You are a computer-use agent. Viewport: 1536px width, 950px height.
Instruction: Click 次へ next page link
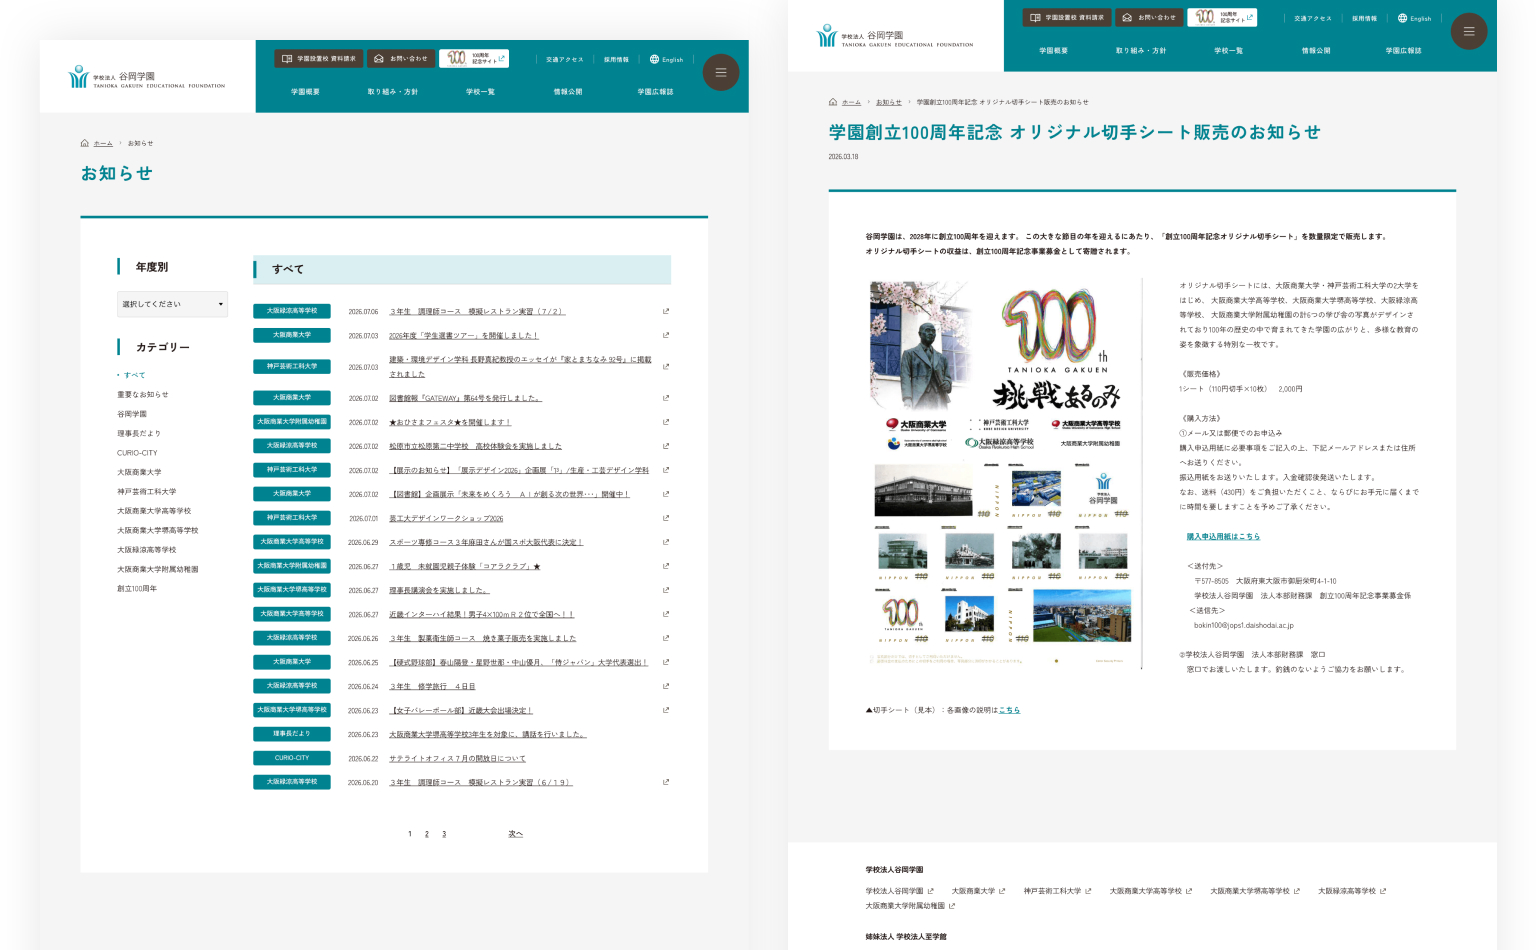[x=515, y=834]
